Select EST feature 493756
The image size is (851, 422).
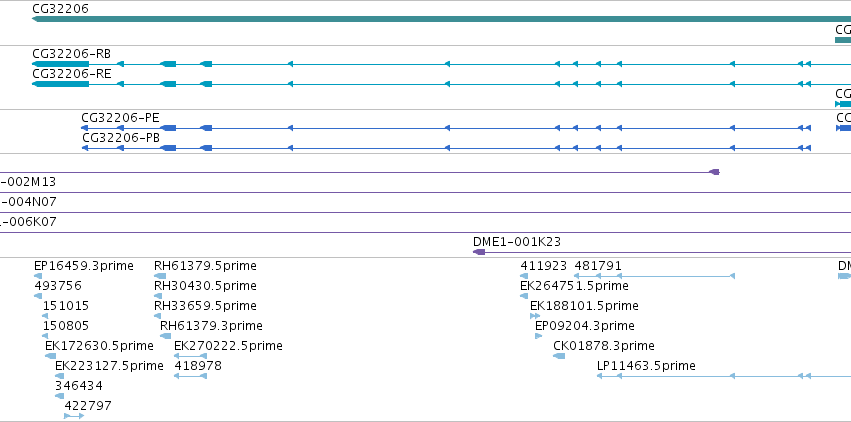coord(58,286)
